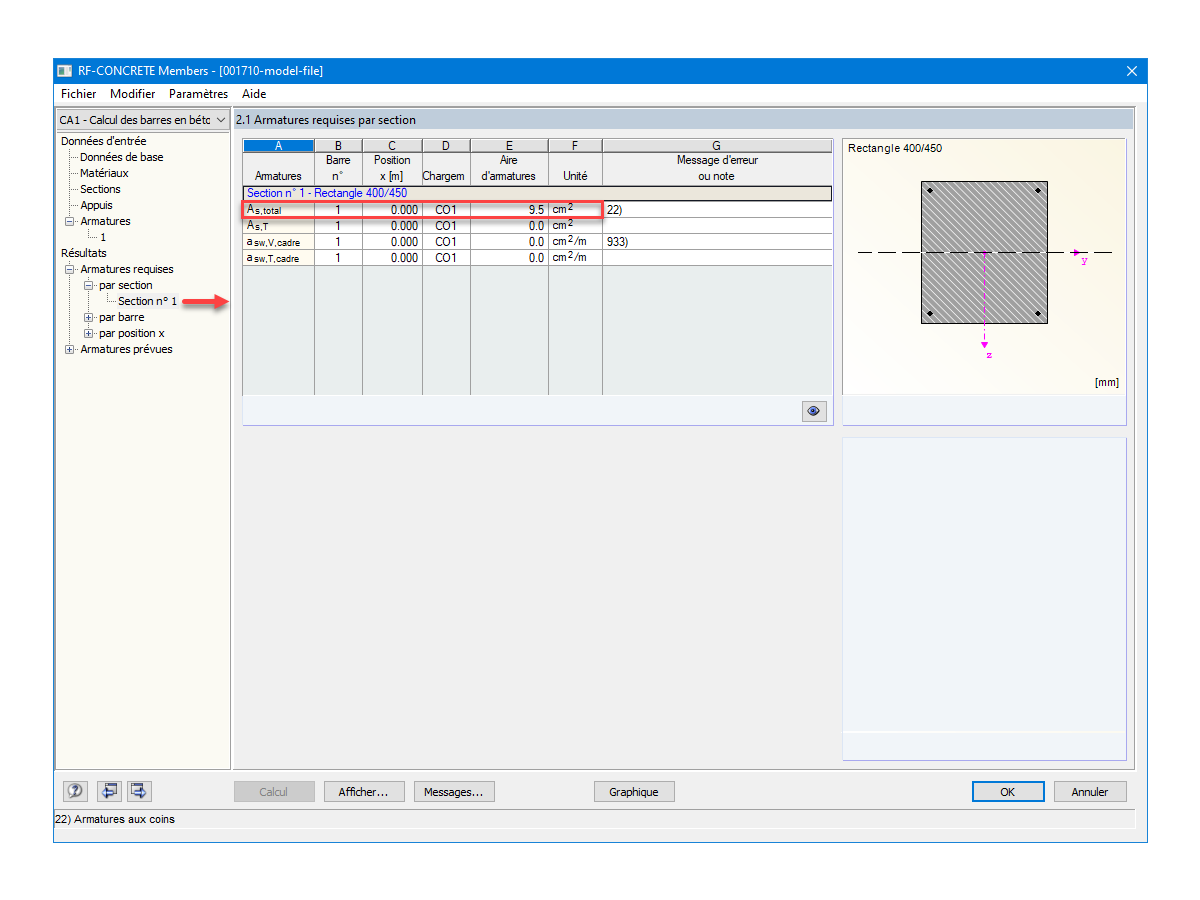Image resolution: width=1200 pixels, height=900 pixels.
Task: Click the Afficher... button
Action: pos(364,791)
